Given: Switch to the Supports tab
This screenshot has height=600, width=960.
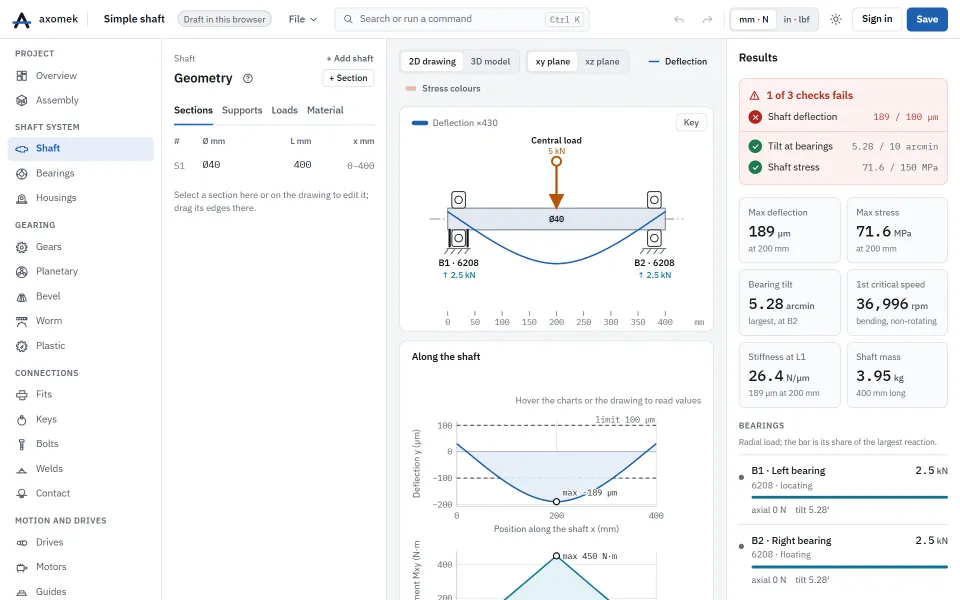Looking at the screenshot, I should click(242, 110).
